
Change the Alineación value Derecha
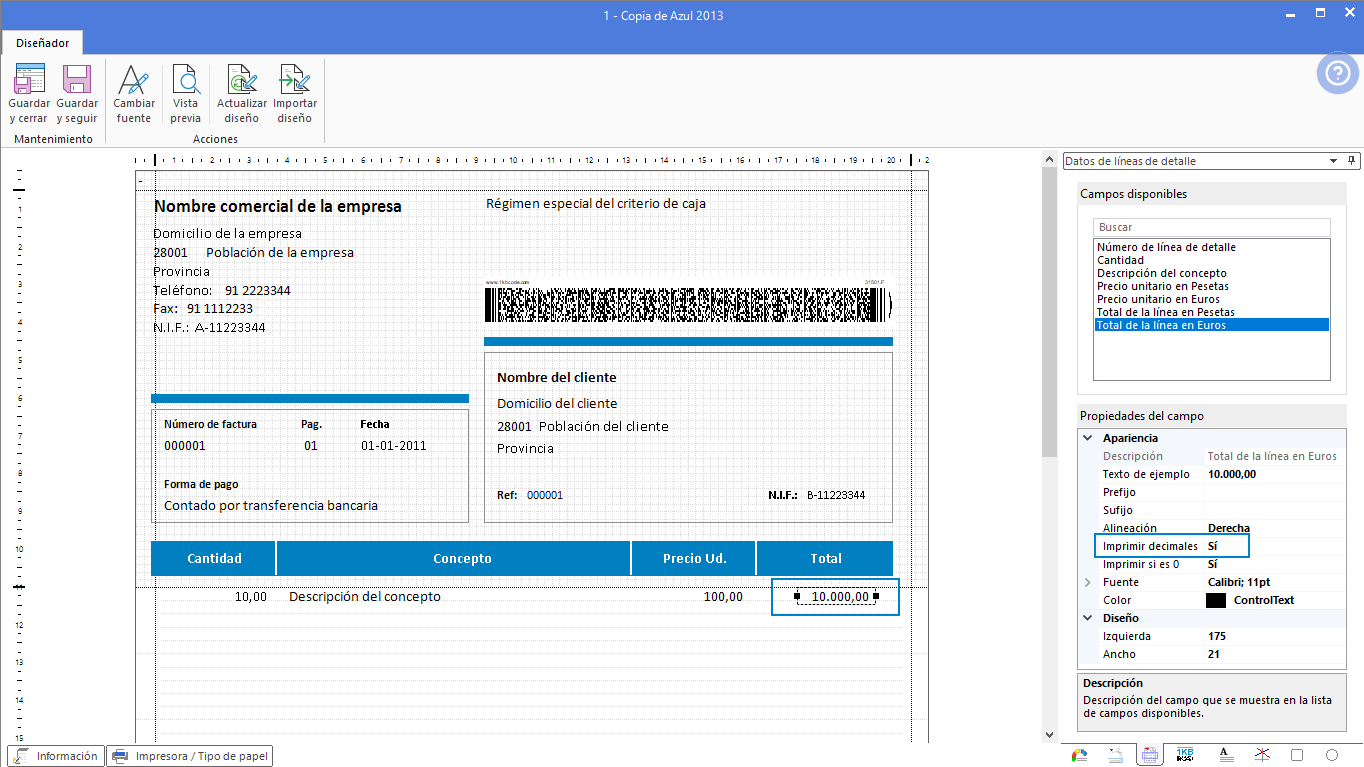click(1275, 528)
